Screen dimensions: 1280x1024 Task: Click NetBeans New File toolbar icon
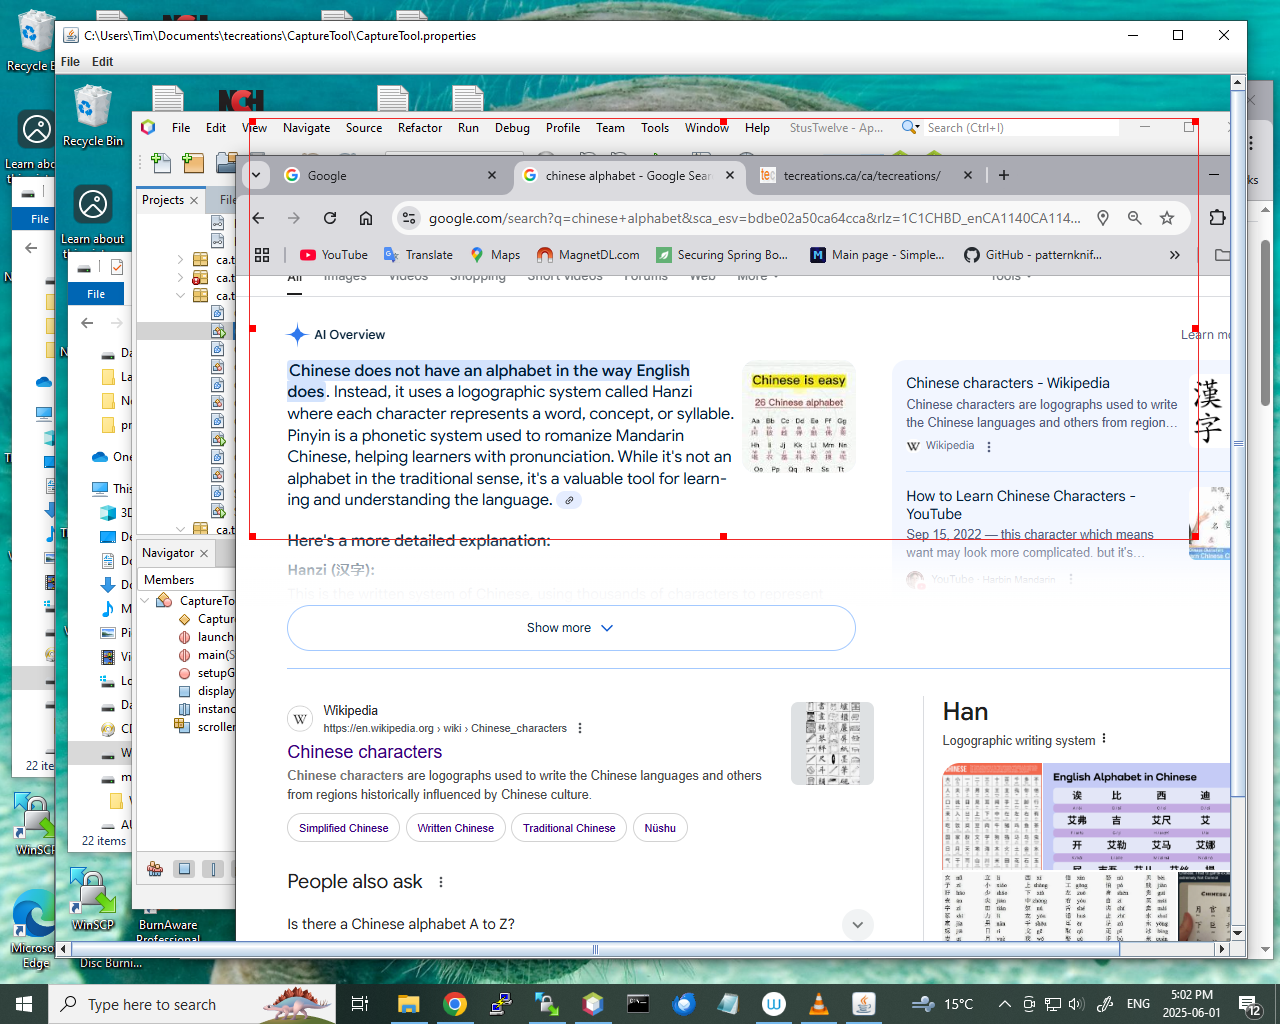tap(160, 163)
